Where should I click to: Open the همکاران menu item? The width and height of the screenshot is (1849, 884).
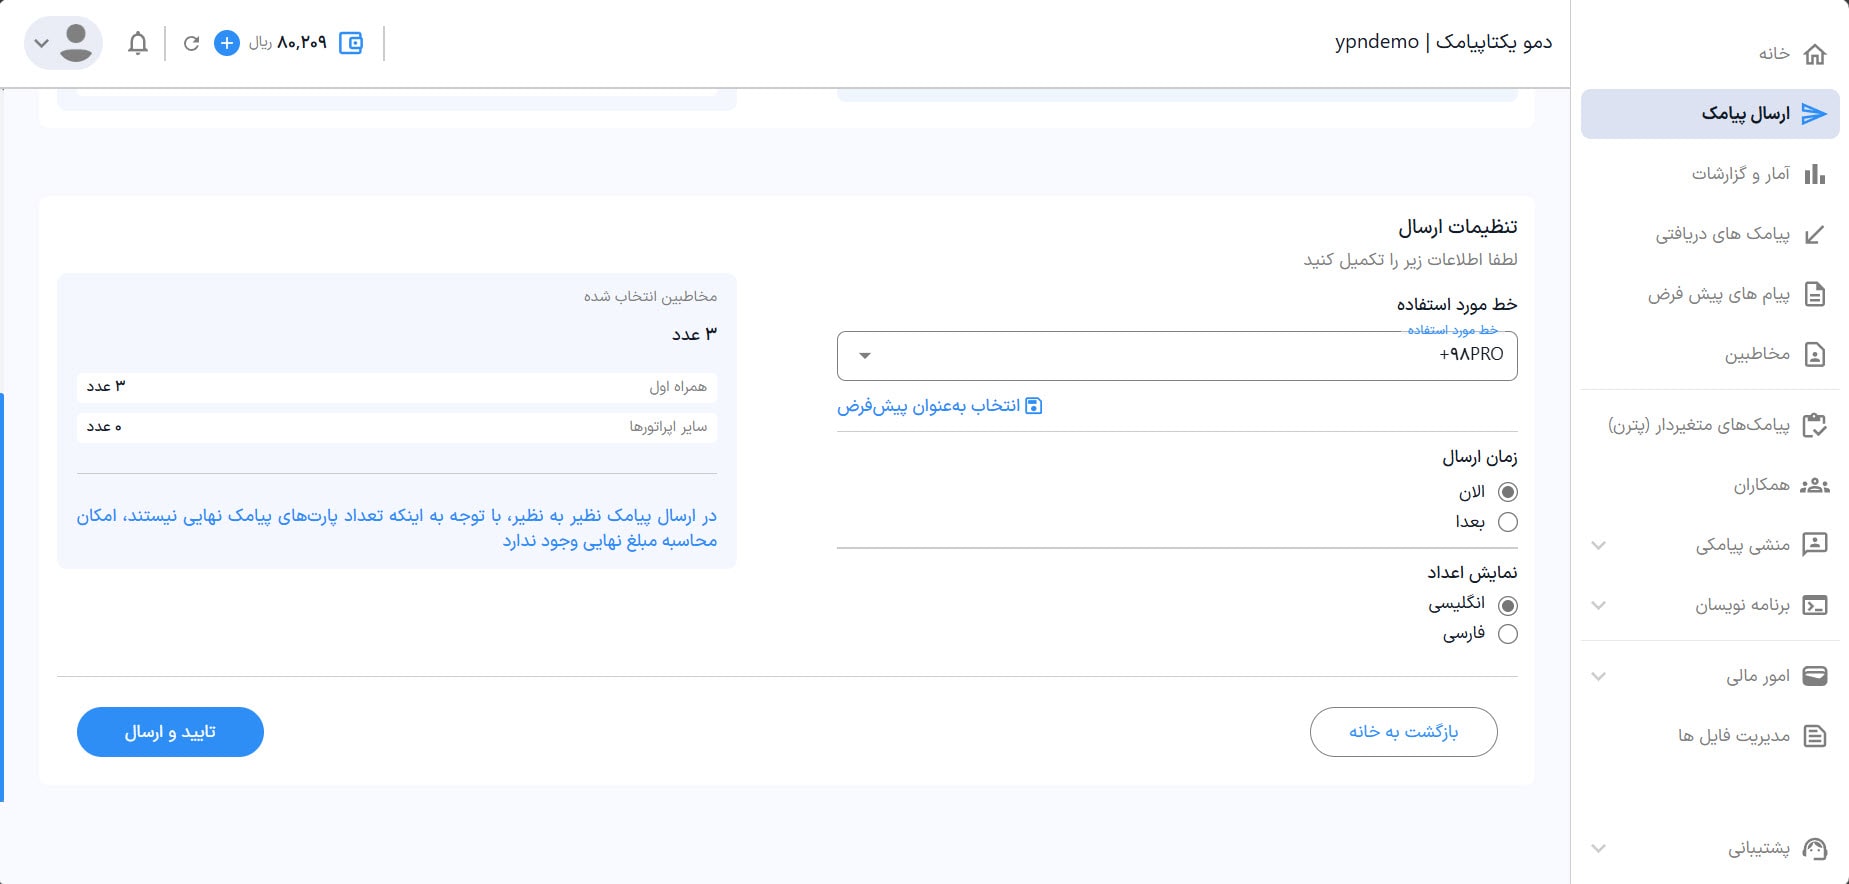click(1761, 485)
